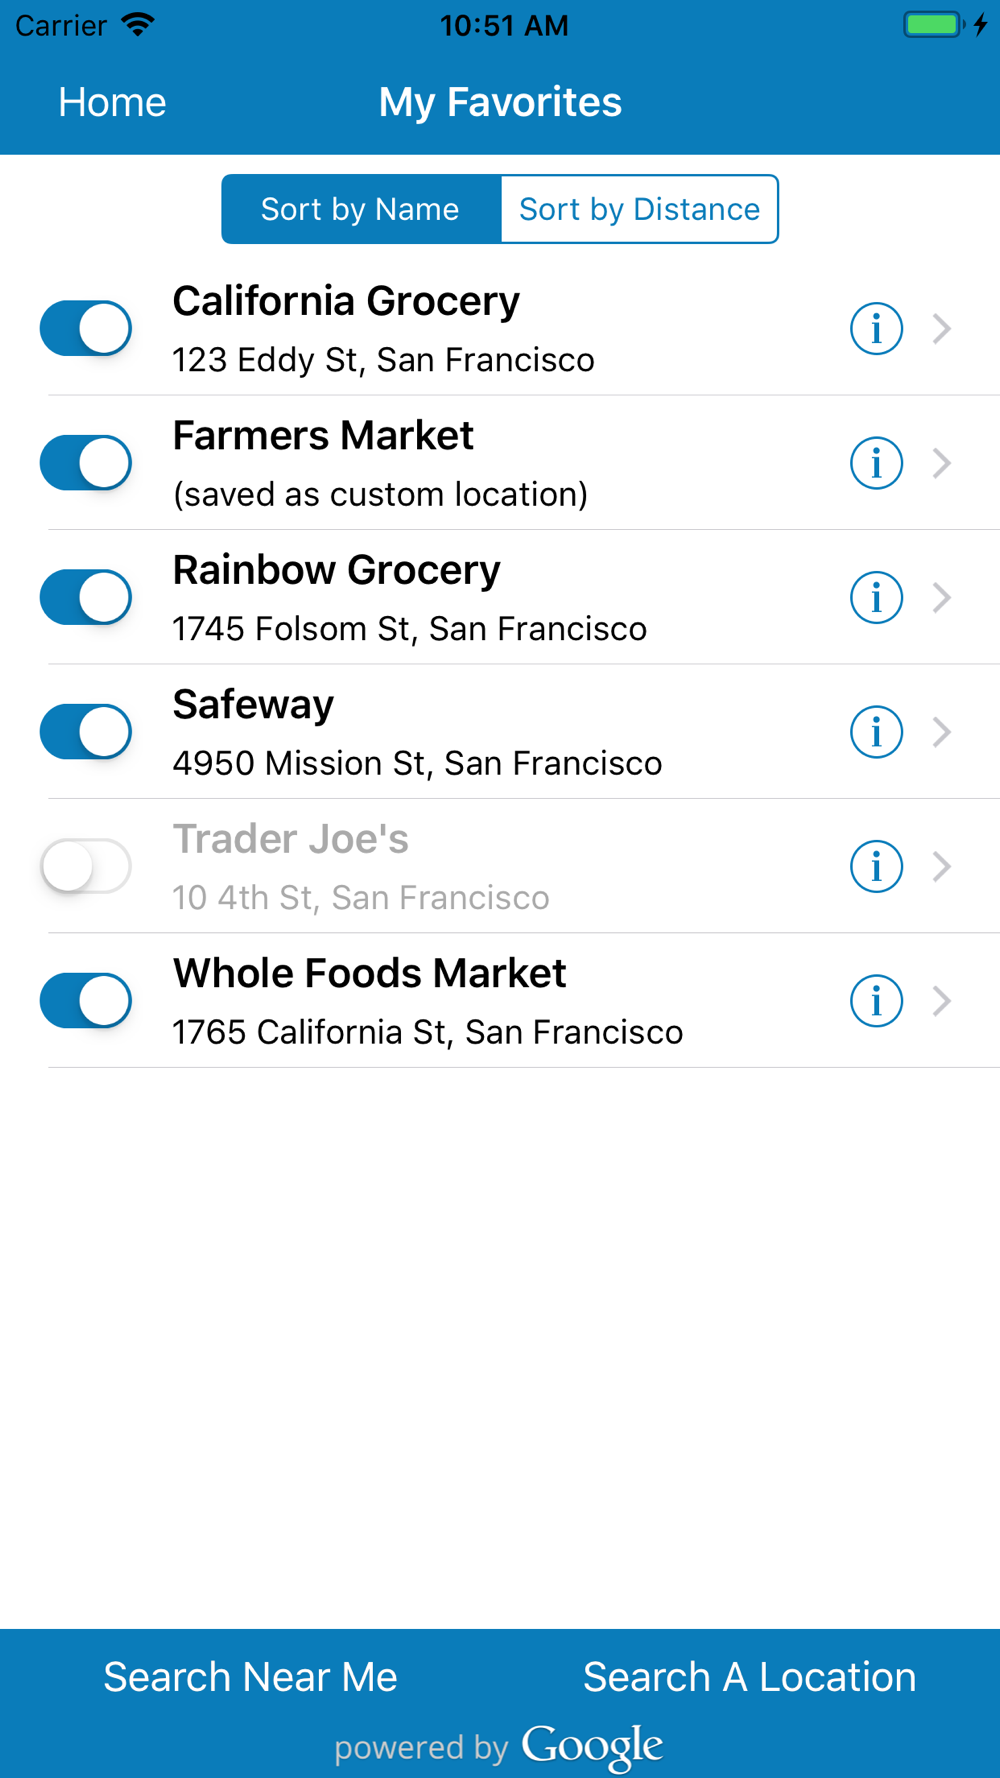Click the battery status icon
This screenshot has height=1778, width=1000.
[x=934, y=25]
